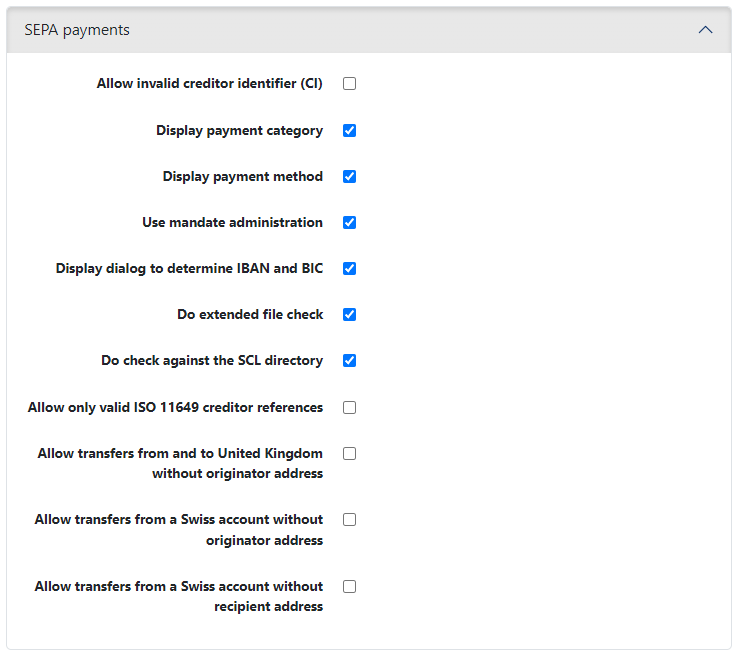Disable the Use mandate administration checkbox
738x655 pixels.
[349, 222]
